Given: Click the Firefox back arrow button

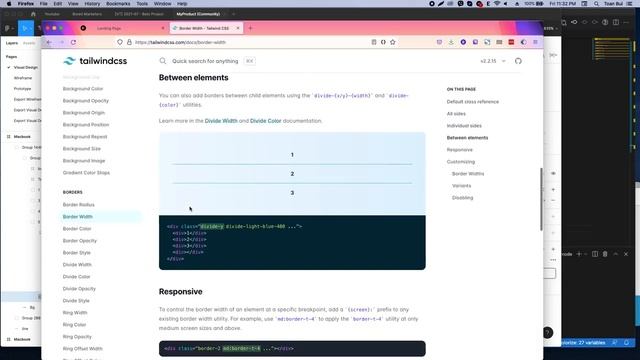Looking at the screenshot, I should tap(49, 42).
